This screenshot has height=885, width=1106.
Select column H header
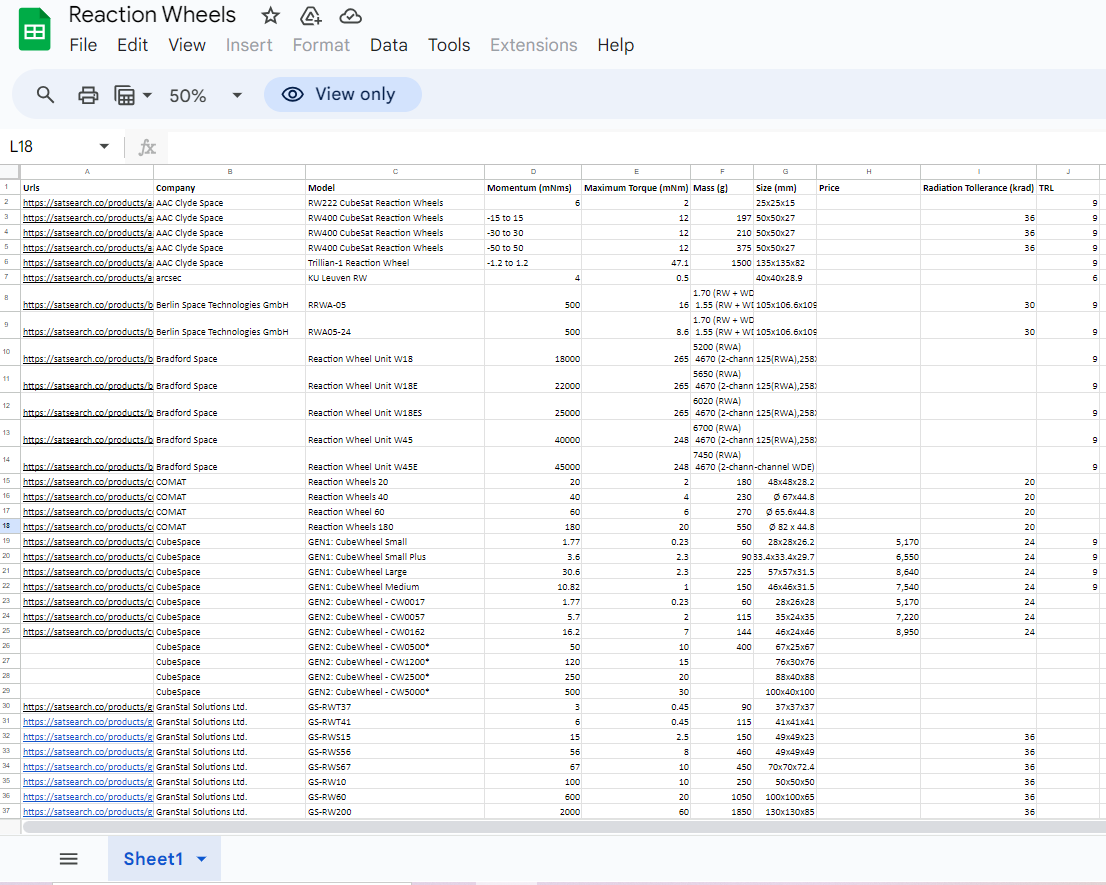(868, 172)
